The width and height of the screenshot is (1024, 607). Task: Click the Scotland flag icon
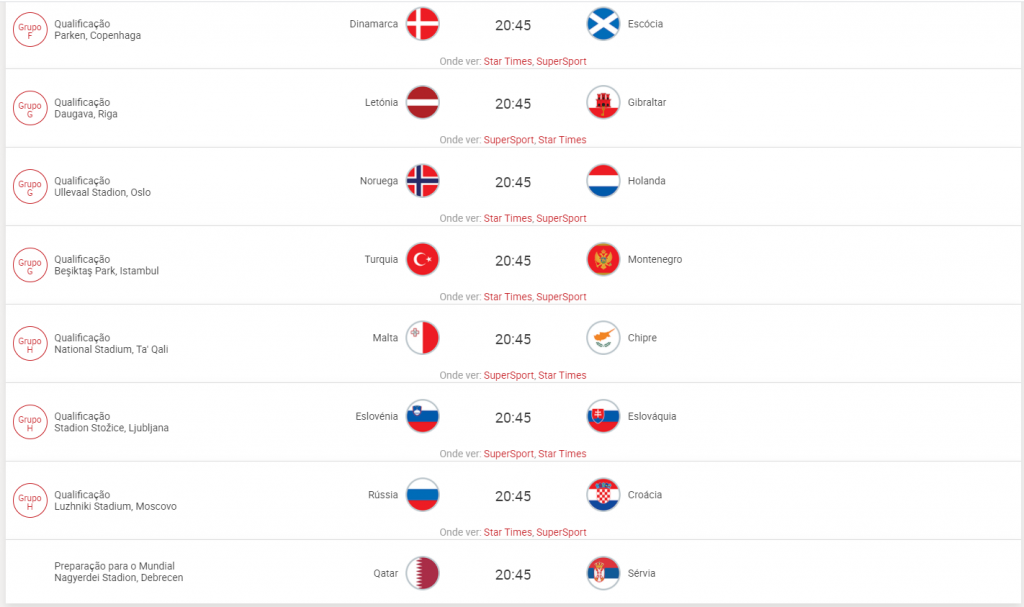[x=603, y=24]
